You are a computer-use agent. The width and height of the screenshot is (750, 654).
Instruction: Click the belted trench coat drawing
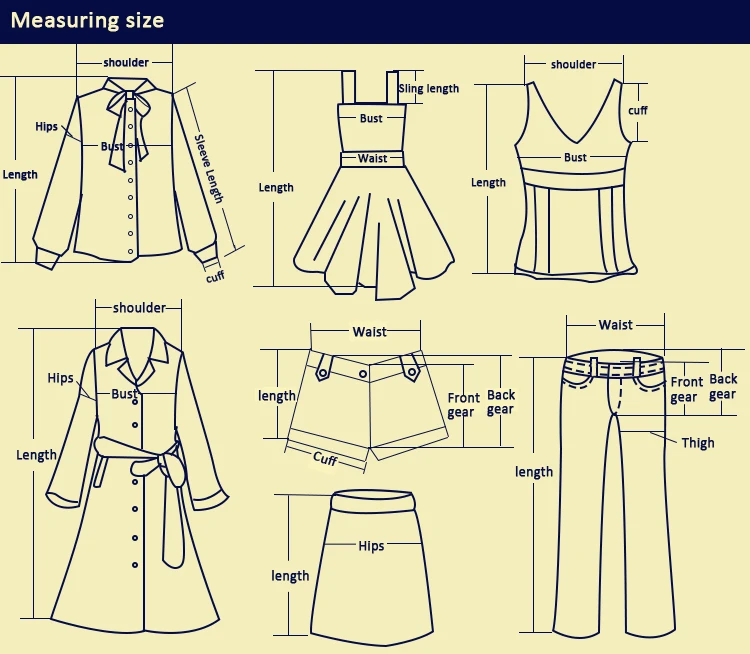coord(137,481)
